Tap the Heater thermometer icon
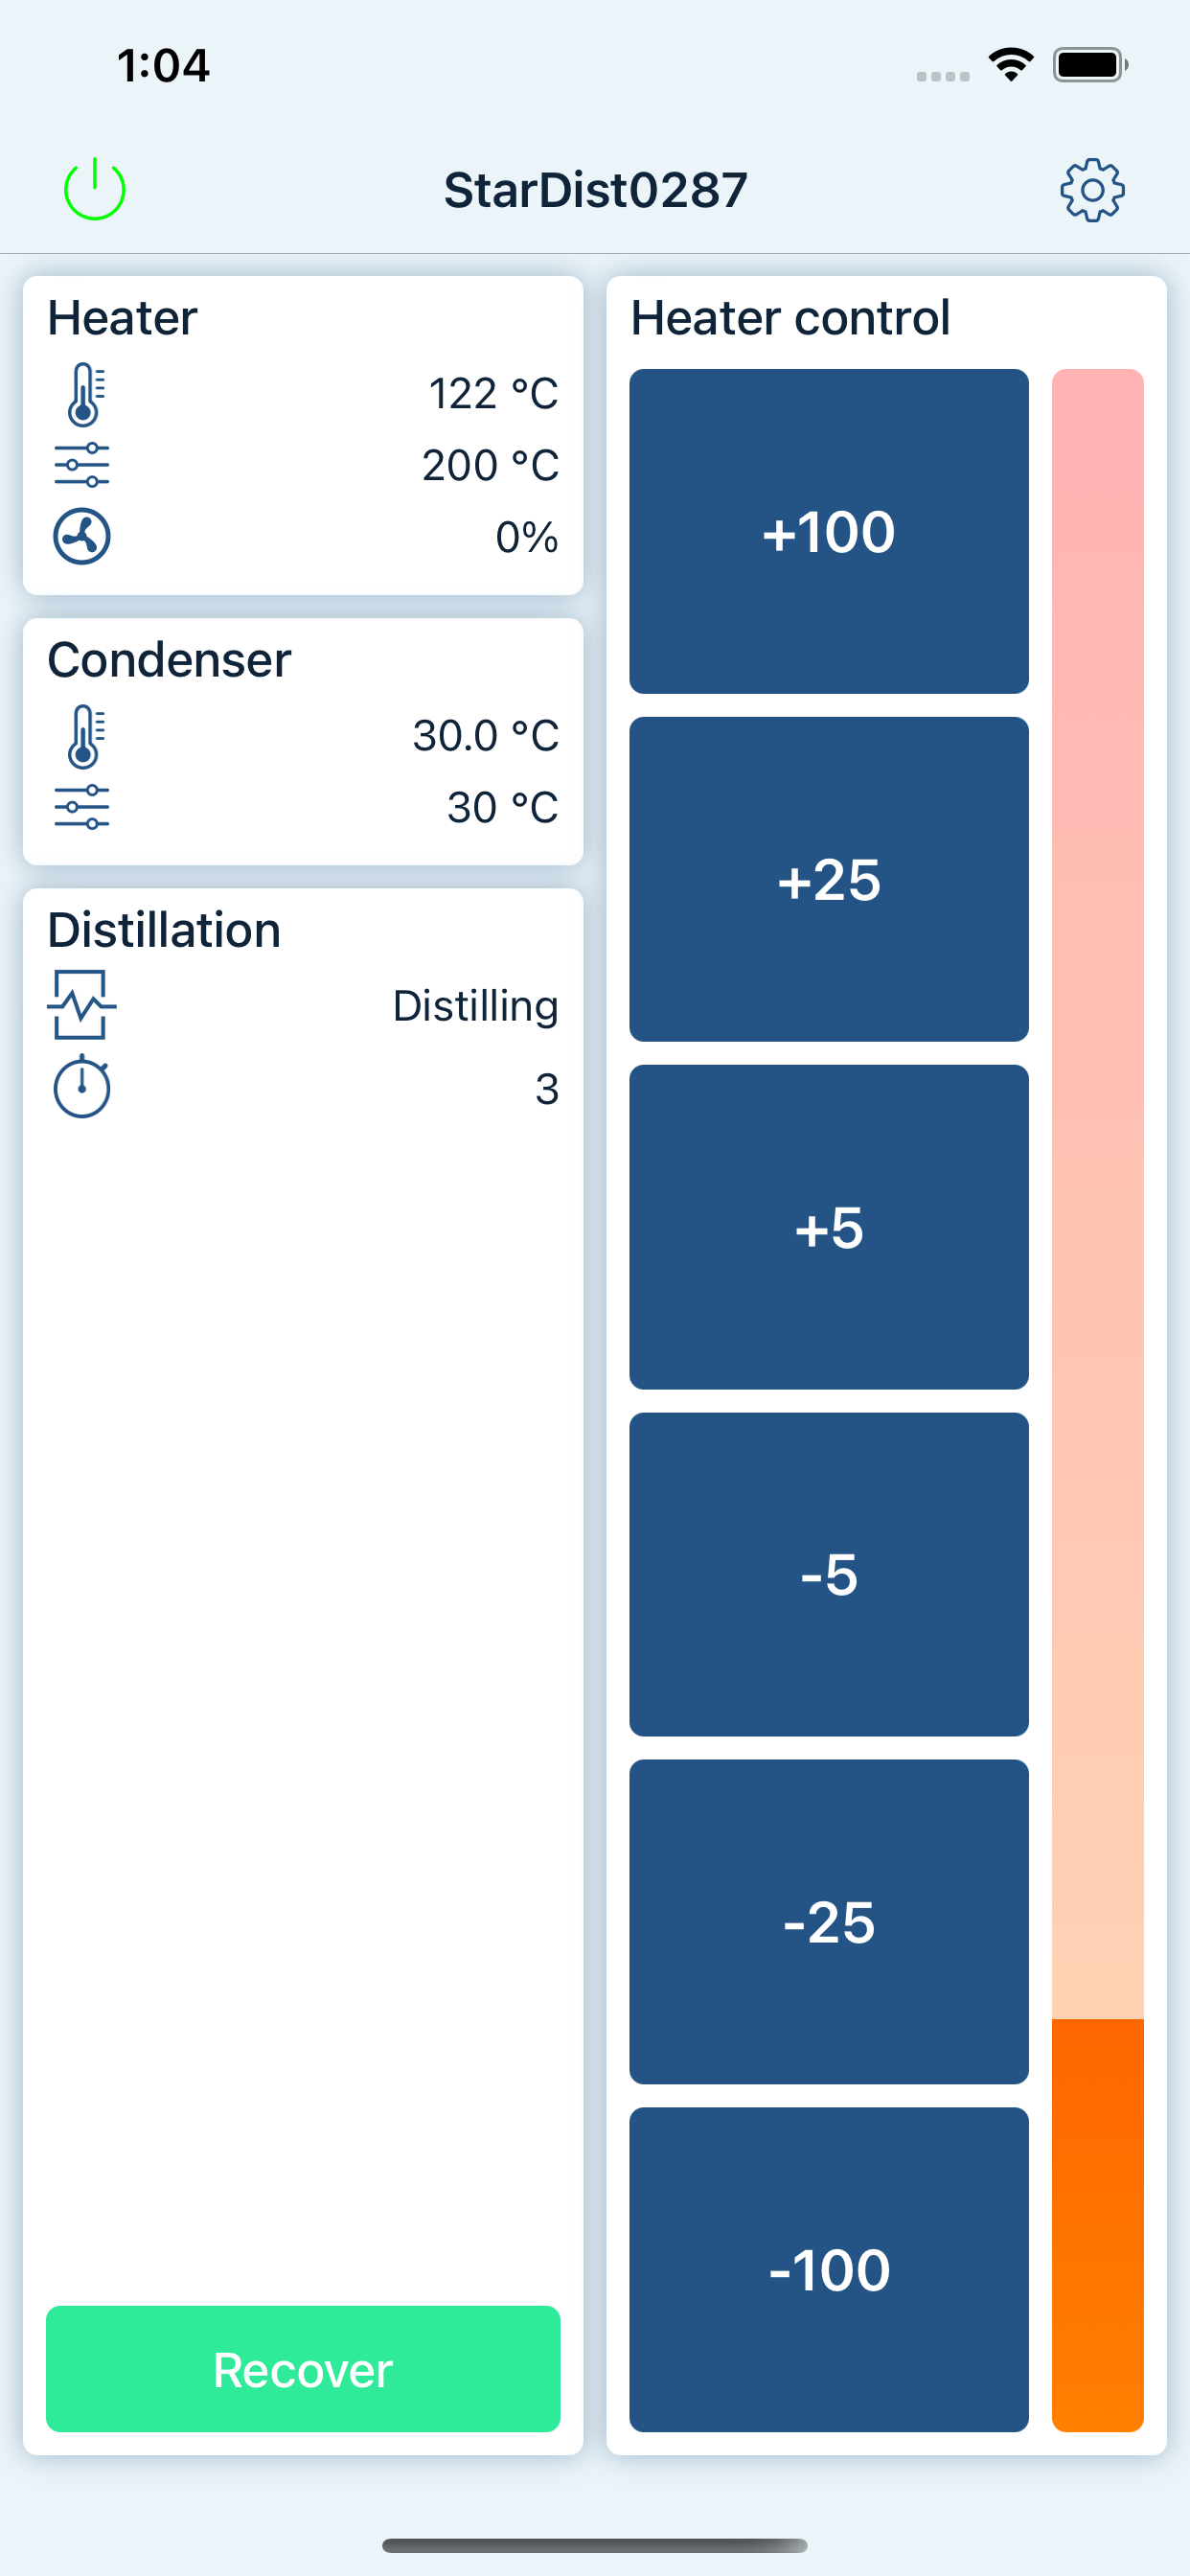This screenshot has height=2576, width=1190. coord(84,394)
